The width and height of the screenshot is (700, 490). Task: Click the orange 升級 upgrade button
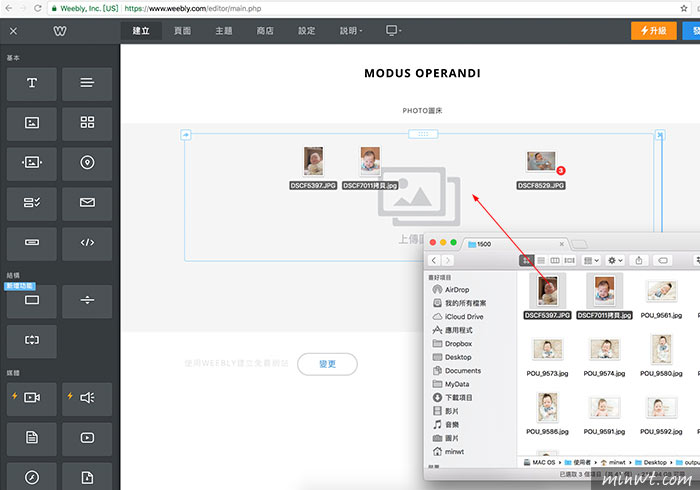tap(654, 31)
